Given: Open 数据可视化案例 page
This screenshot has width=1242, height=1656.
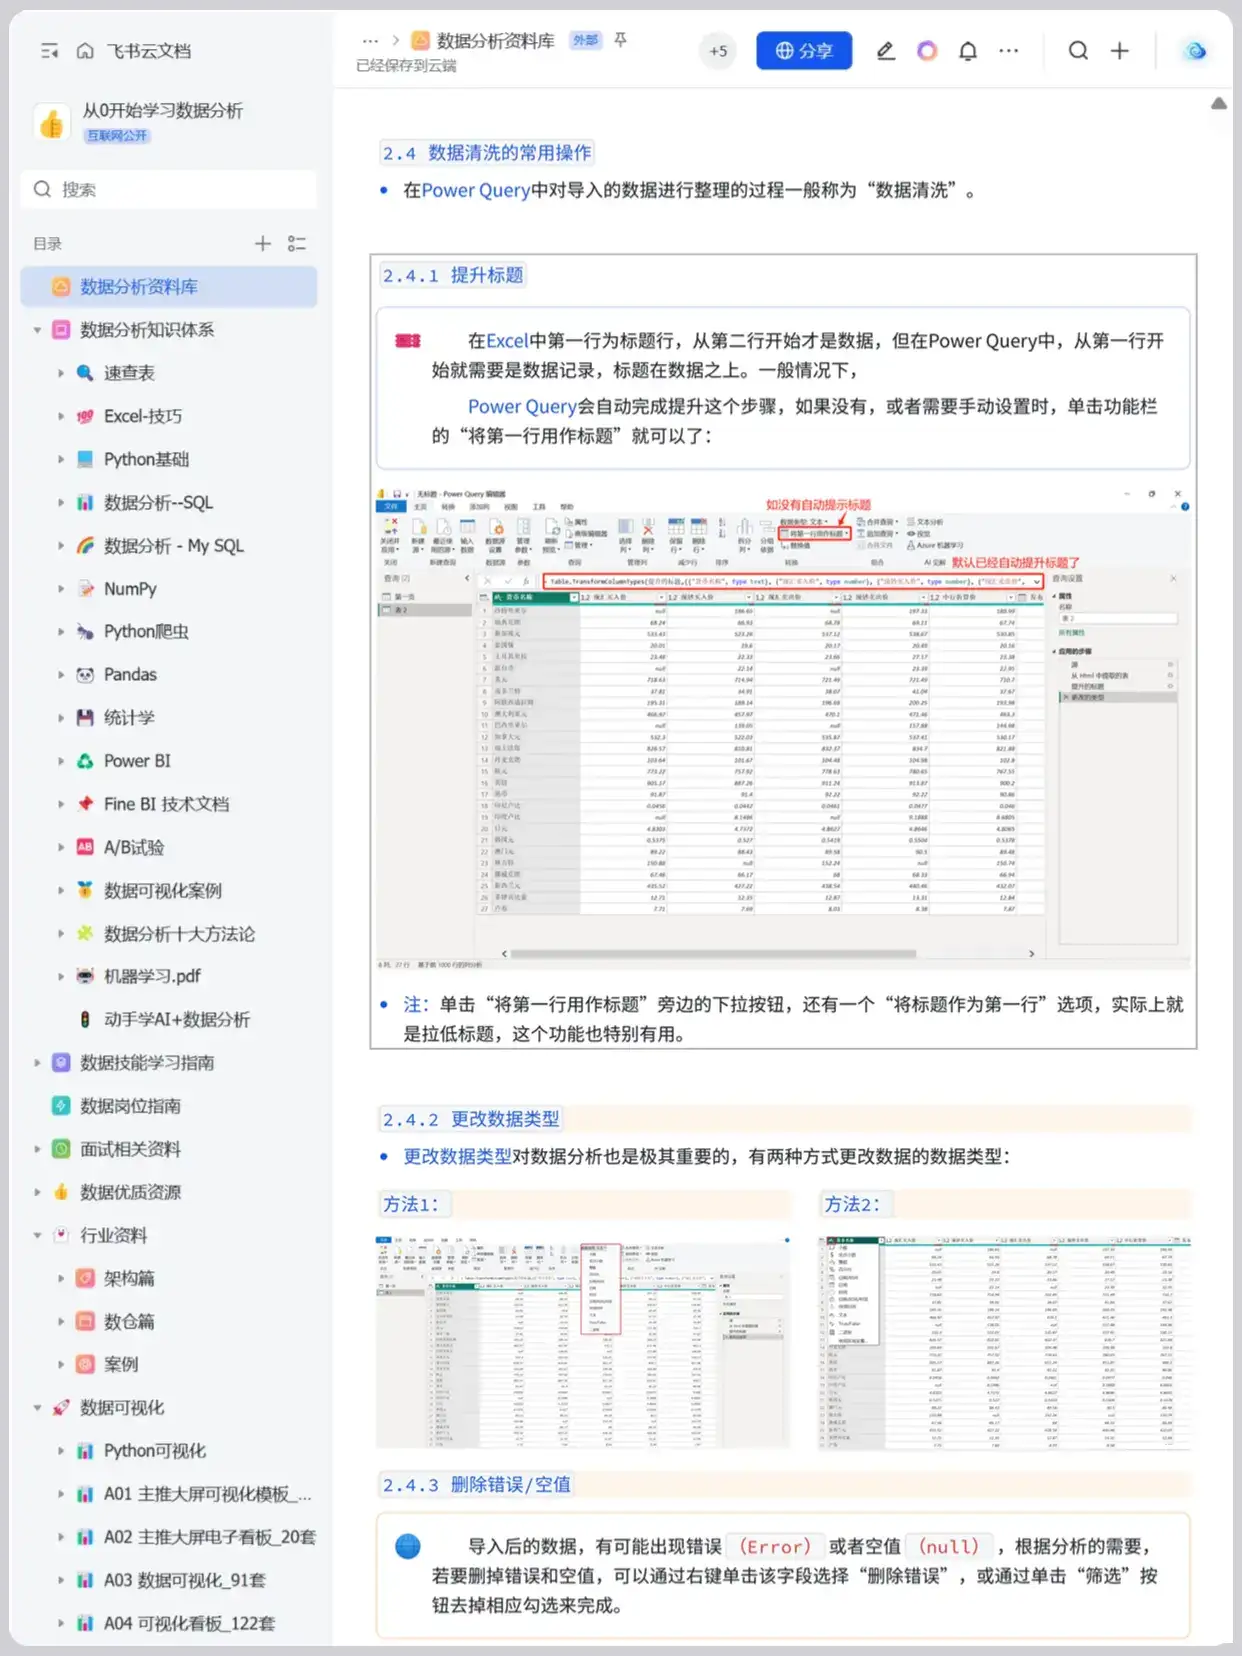Looking at the screenshot, I should 163,890.
